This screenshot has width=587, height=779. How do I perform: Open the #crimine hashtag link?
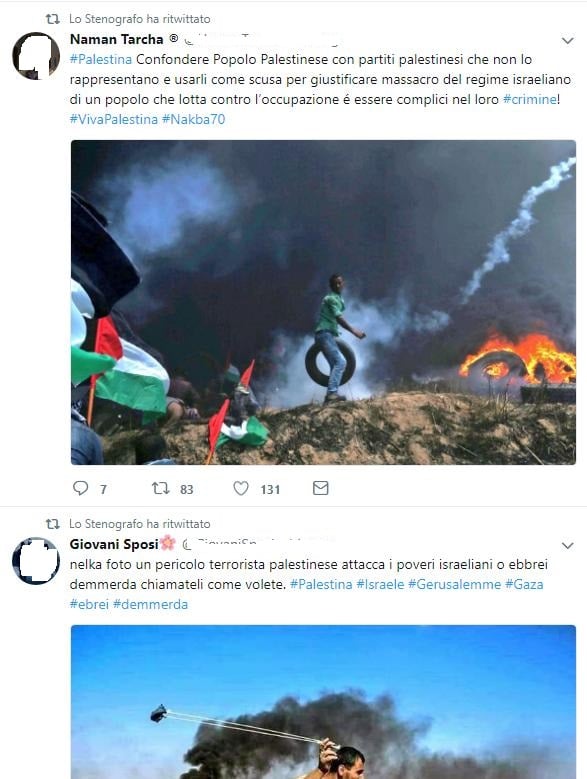tap(529, 99)
